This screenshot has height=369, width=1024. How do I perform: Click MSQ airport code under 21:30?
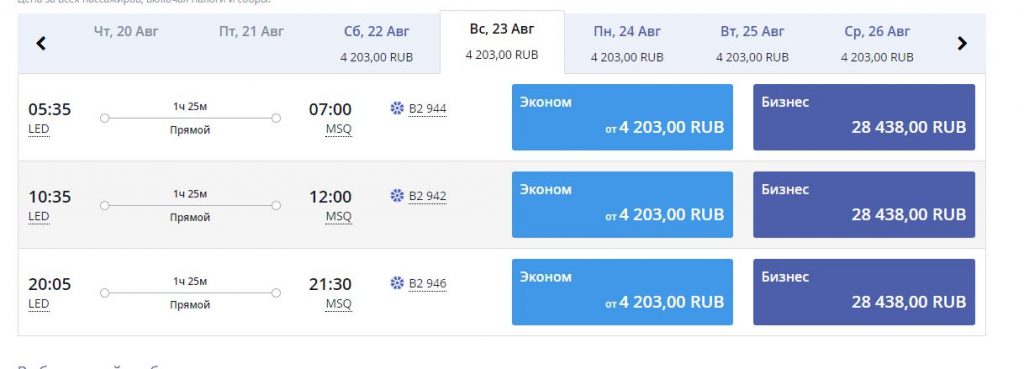[x=338, y=304]
